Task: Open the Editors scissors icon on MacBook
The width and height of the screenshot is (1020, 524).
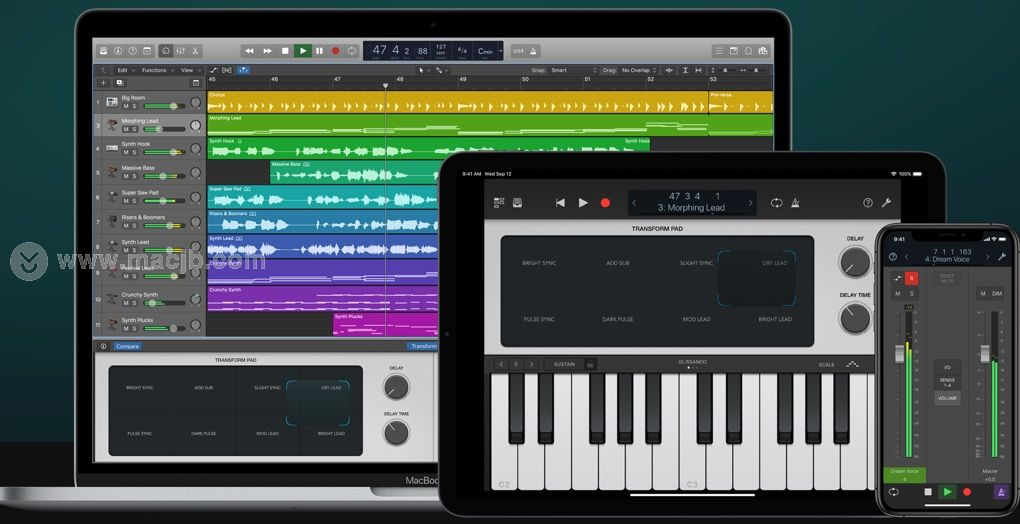Action: tap(195, 51)
